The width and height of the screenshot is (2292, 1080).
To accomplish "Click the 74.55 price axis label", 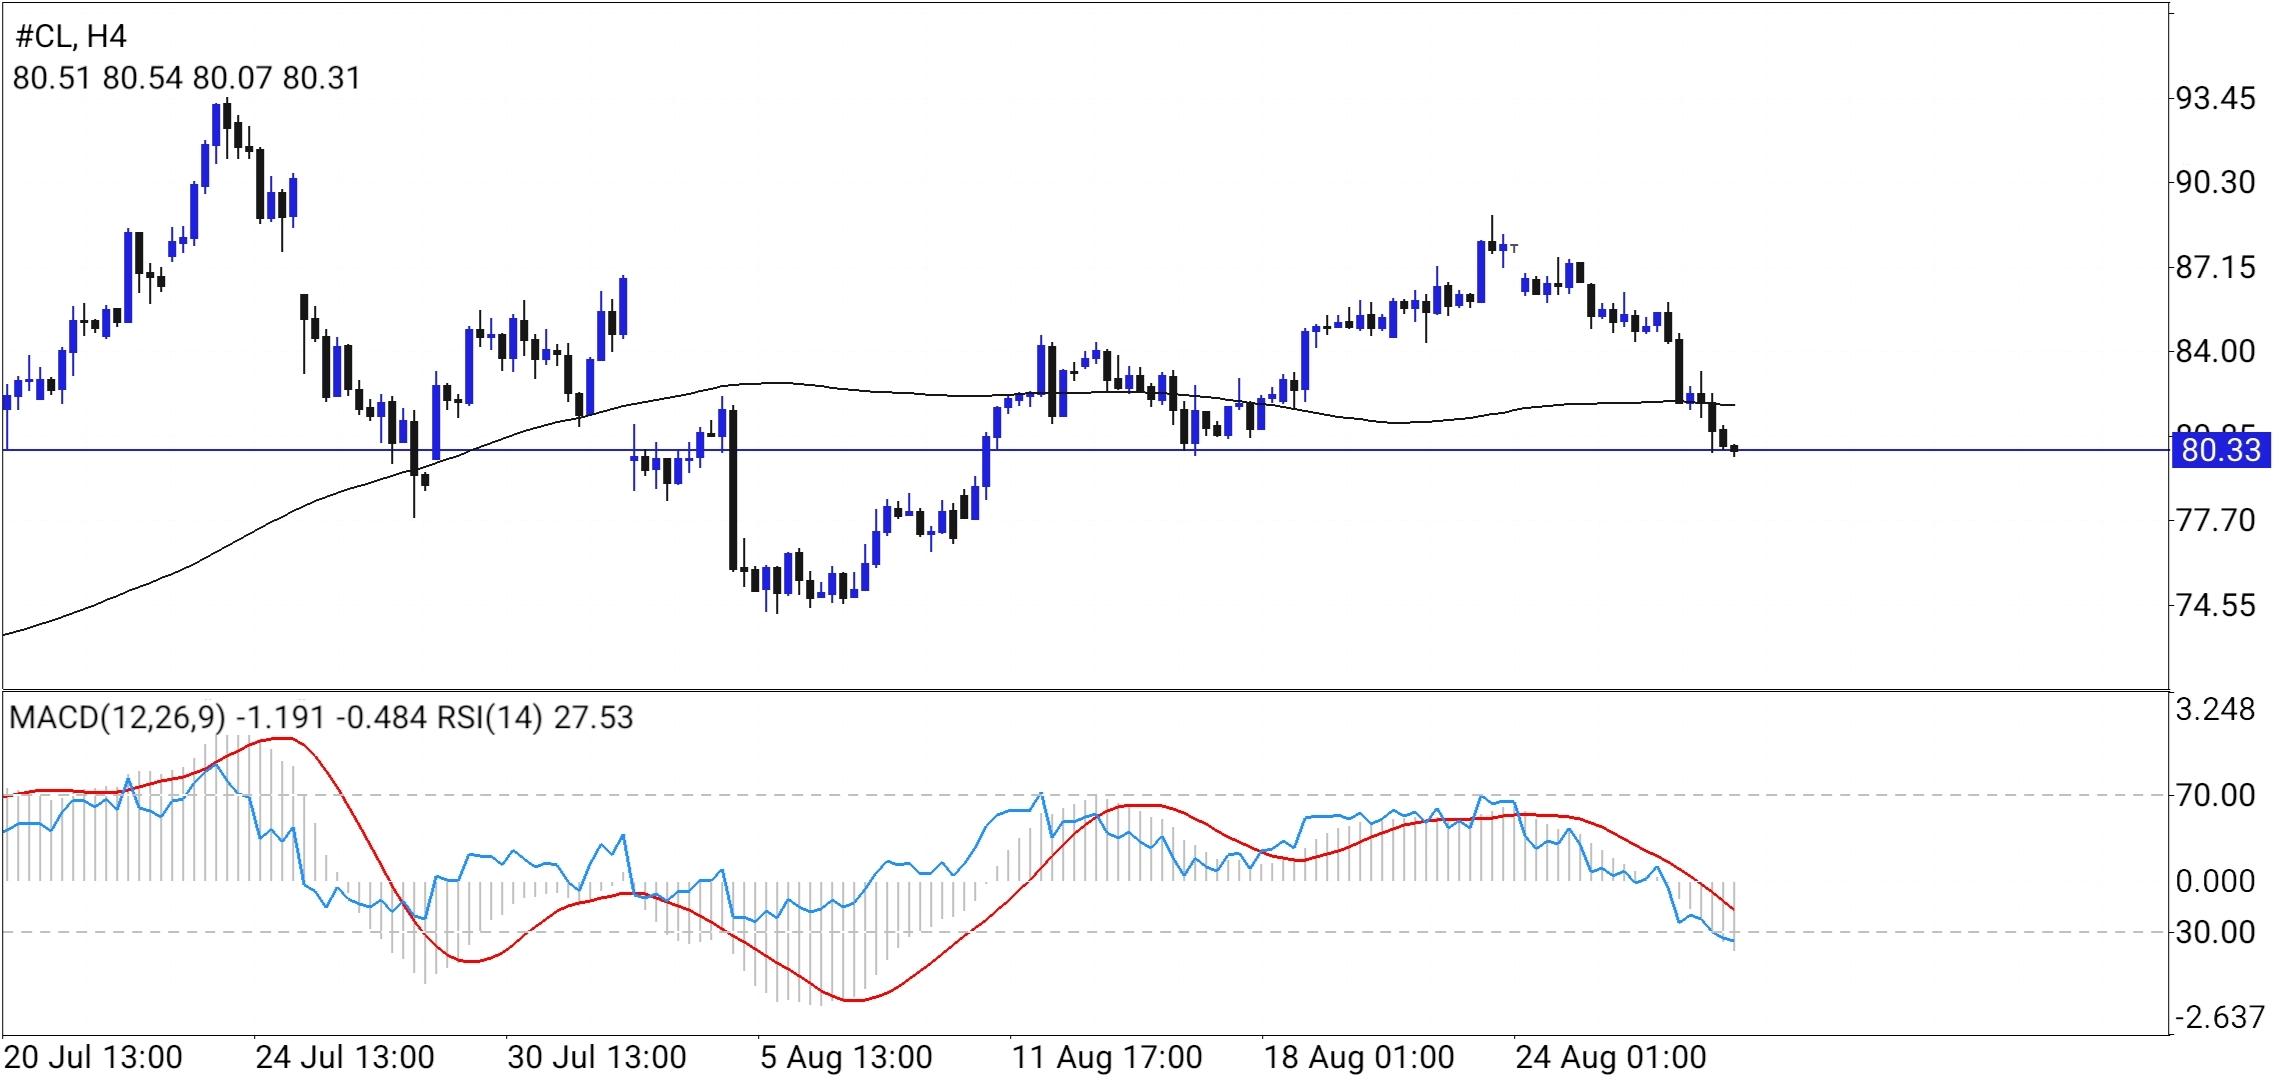I will [x=2215, y=605].
